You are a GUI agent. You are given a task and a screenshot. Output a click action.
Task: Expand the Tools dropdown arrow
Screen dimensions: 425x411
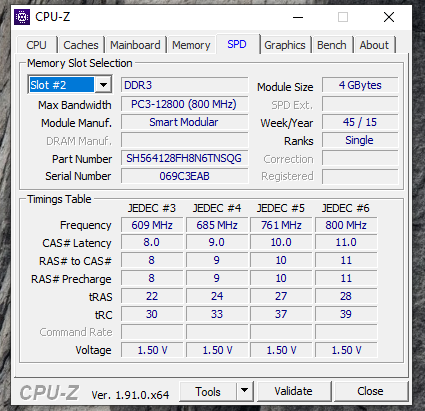tap(244, 391)
